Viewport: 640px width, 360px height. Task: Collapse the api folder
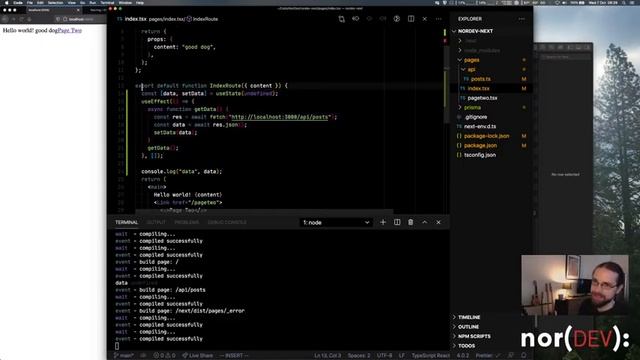pos(471,69)
